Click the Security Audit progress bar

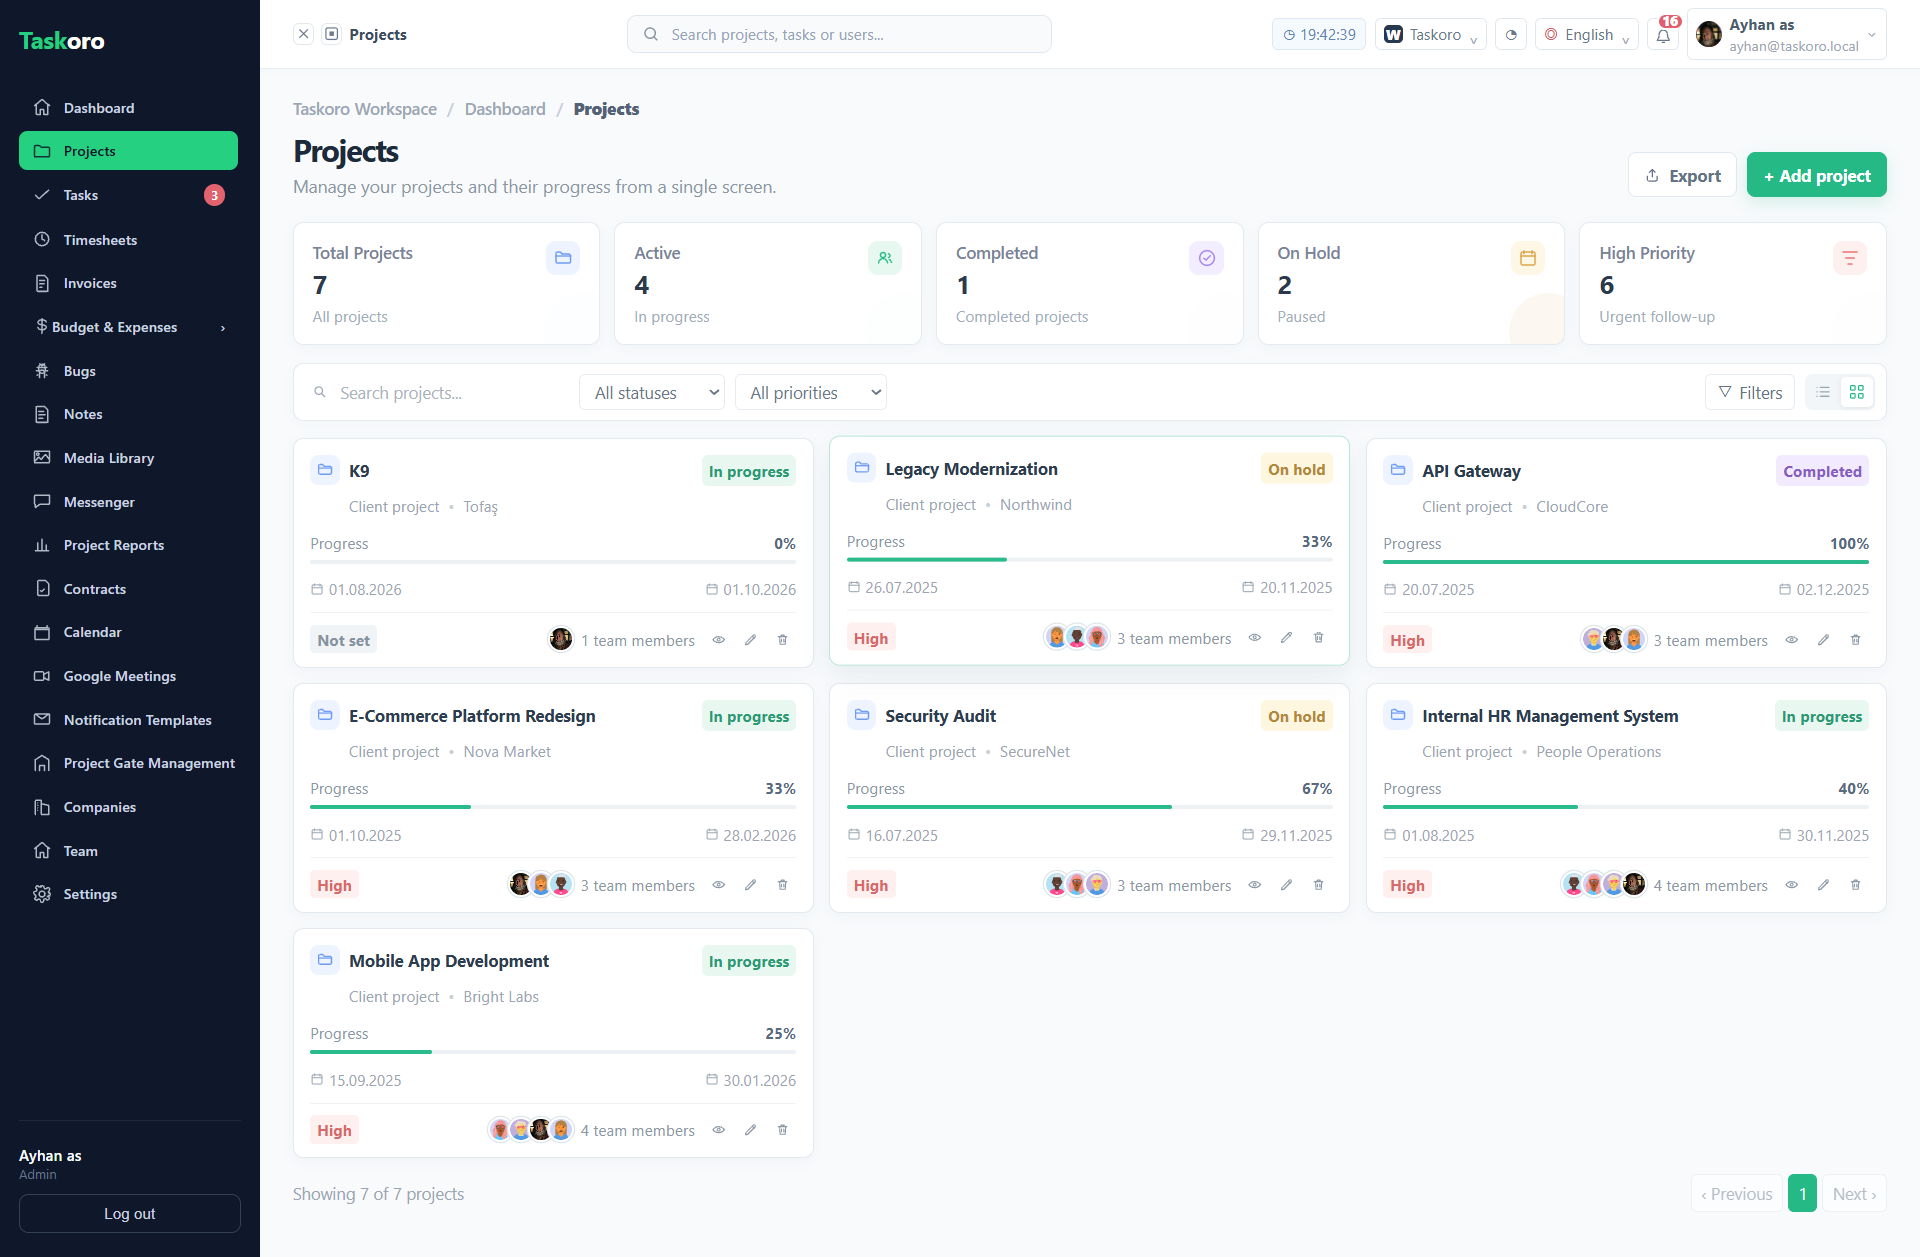point(1089,807)
